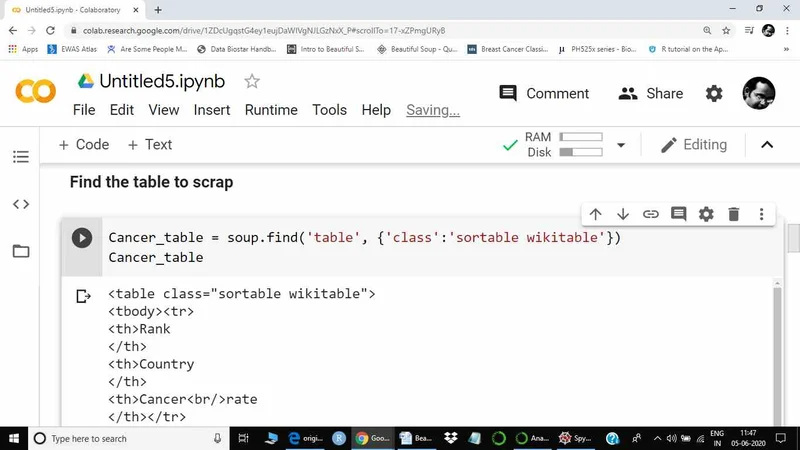The image size is (800, 450).
Task: Reload the browser page
Action: coord(50,31)
